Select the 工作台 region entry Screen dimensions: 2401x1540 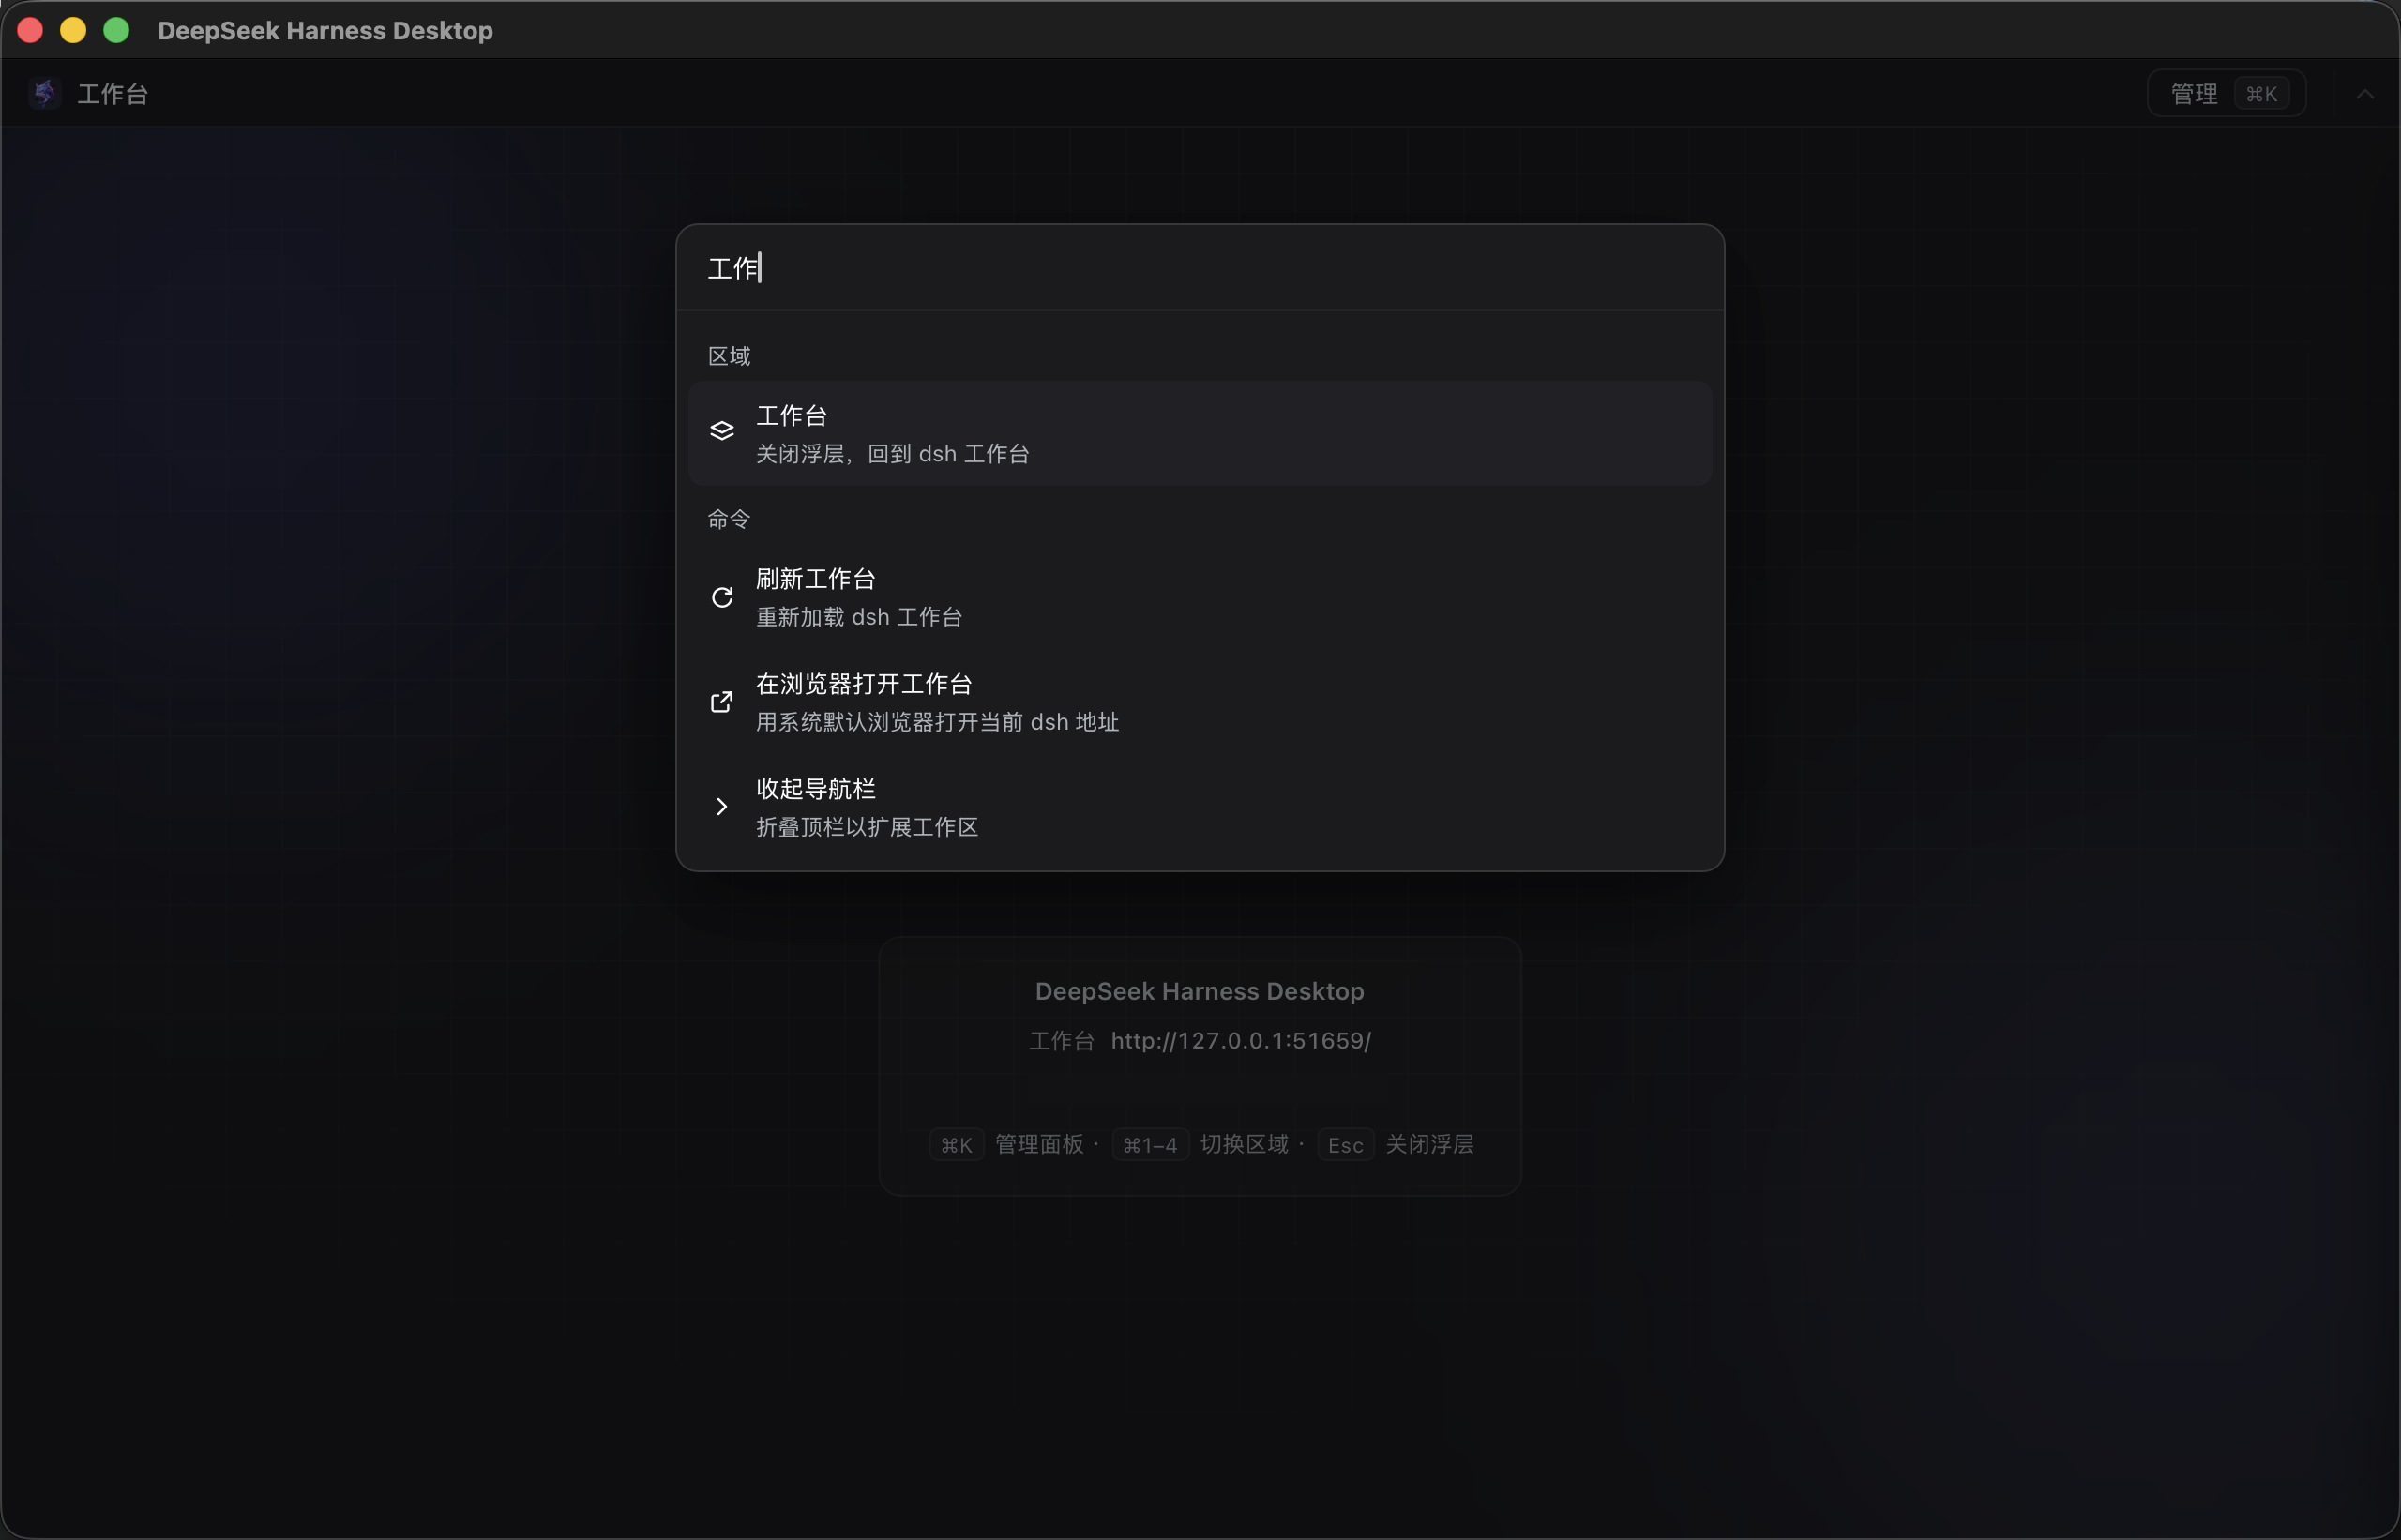coord(1200,433)
